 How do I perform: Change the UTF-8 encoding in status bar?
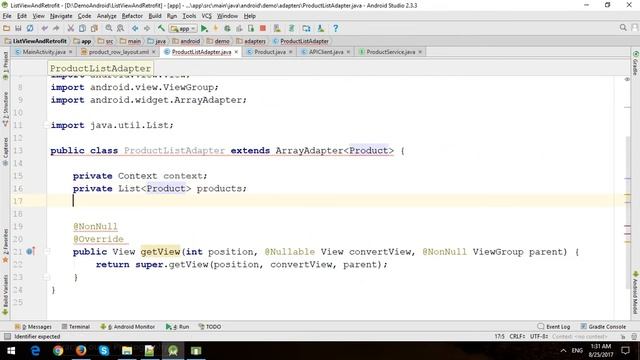[539, 336]
